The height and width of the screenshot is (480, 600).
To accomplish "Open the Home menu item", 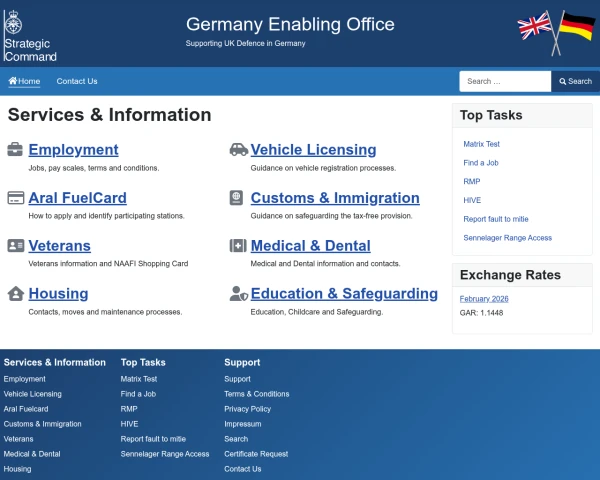I will tap(24, 81).
